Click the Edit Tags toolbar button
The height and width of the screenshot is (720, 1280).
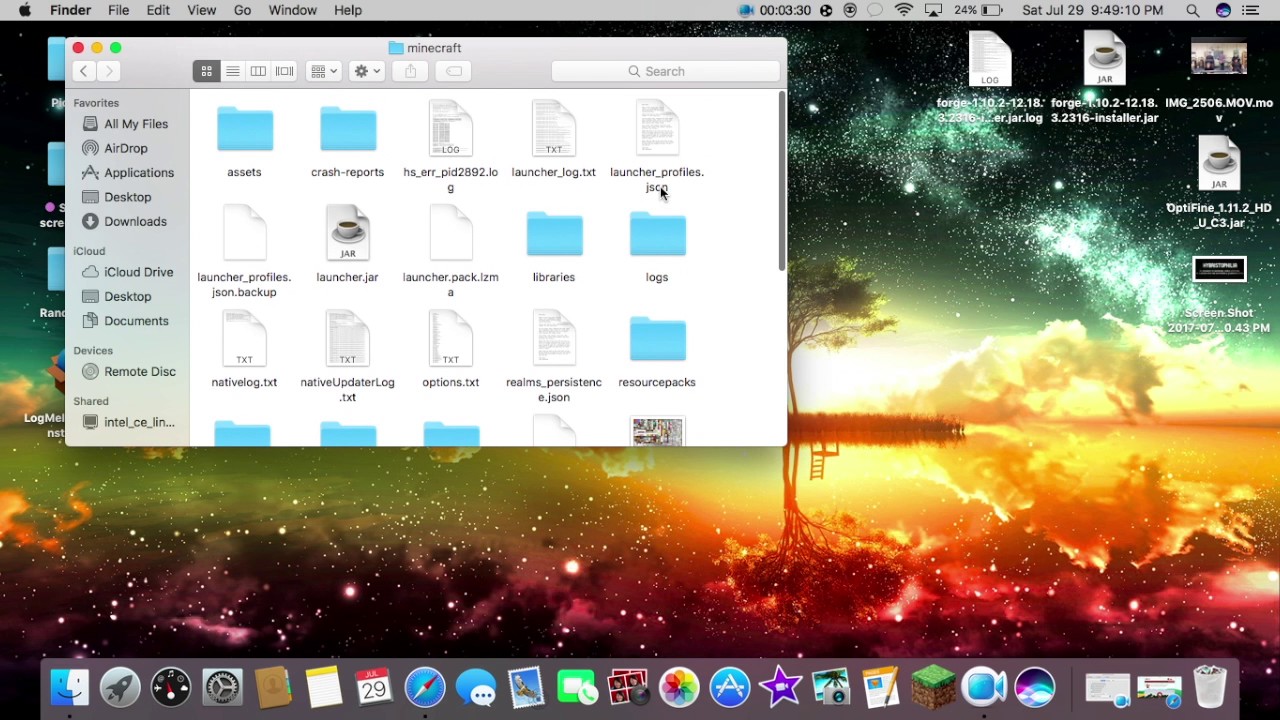click(x=453, y=71)
